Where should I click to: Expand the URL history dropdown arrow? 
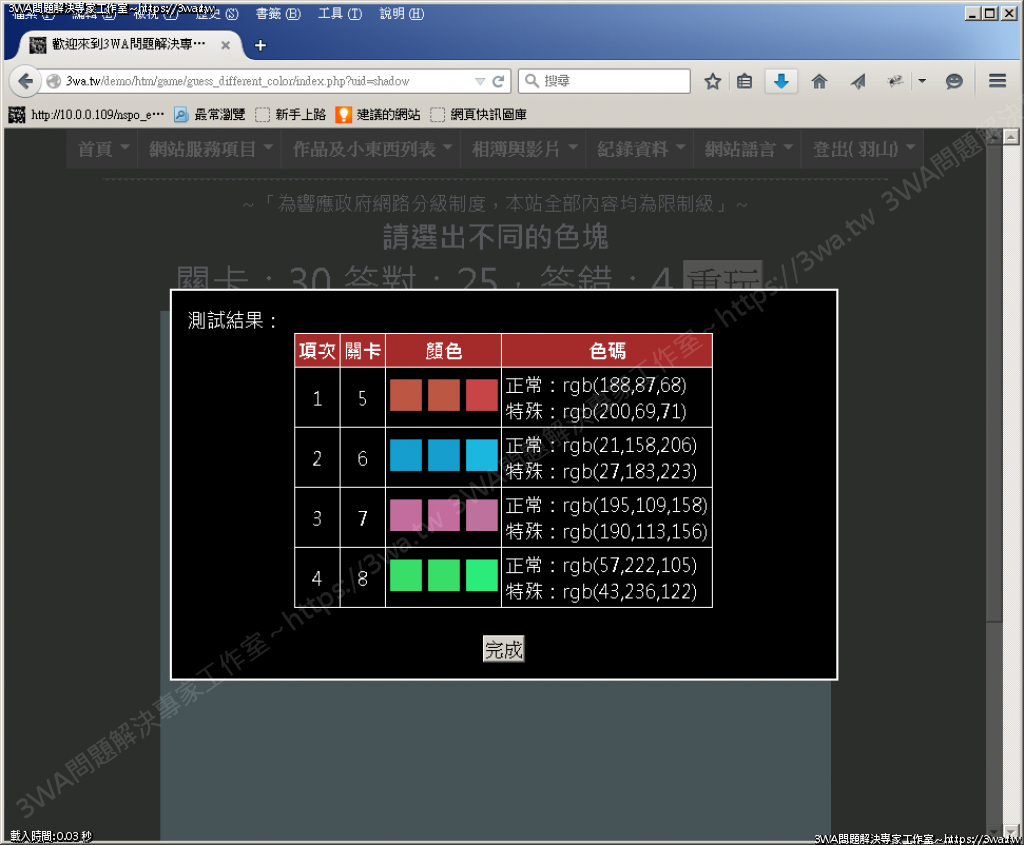pyautogui.click(x=480, y=81)
